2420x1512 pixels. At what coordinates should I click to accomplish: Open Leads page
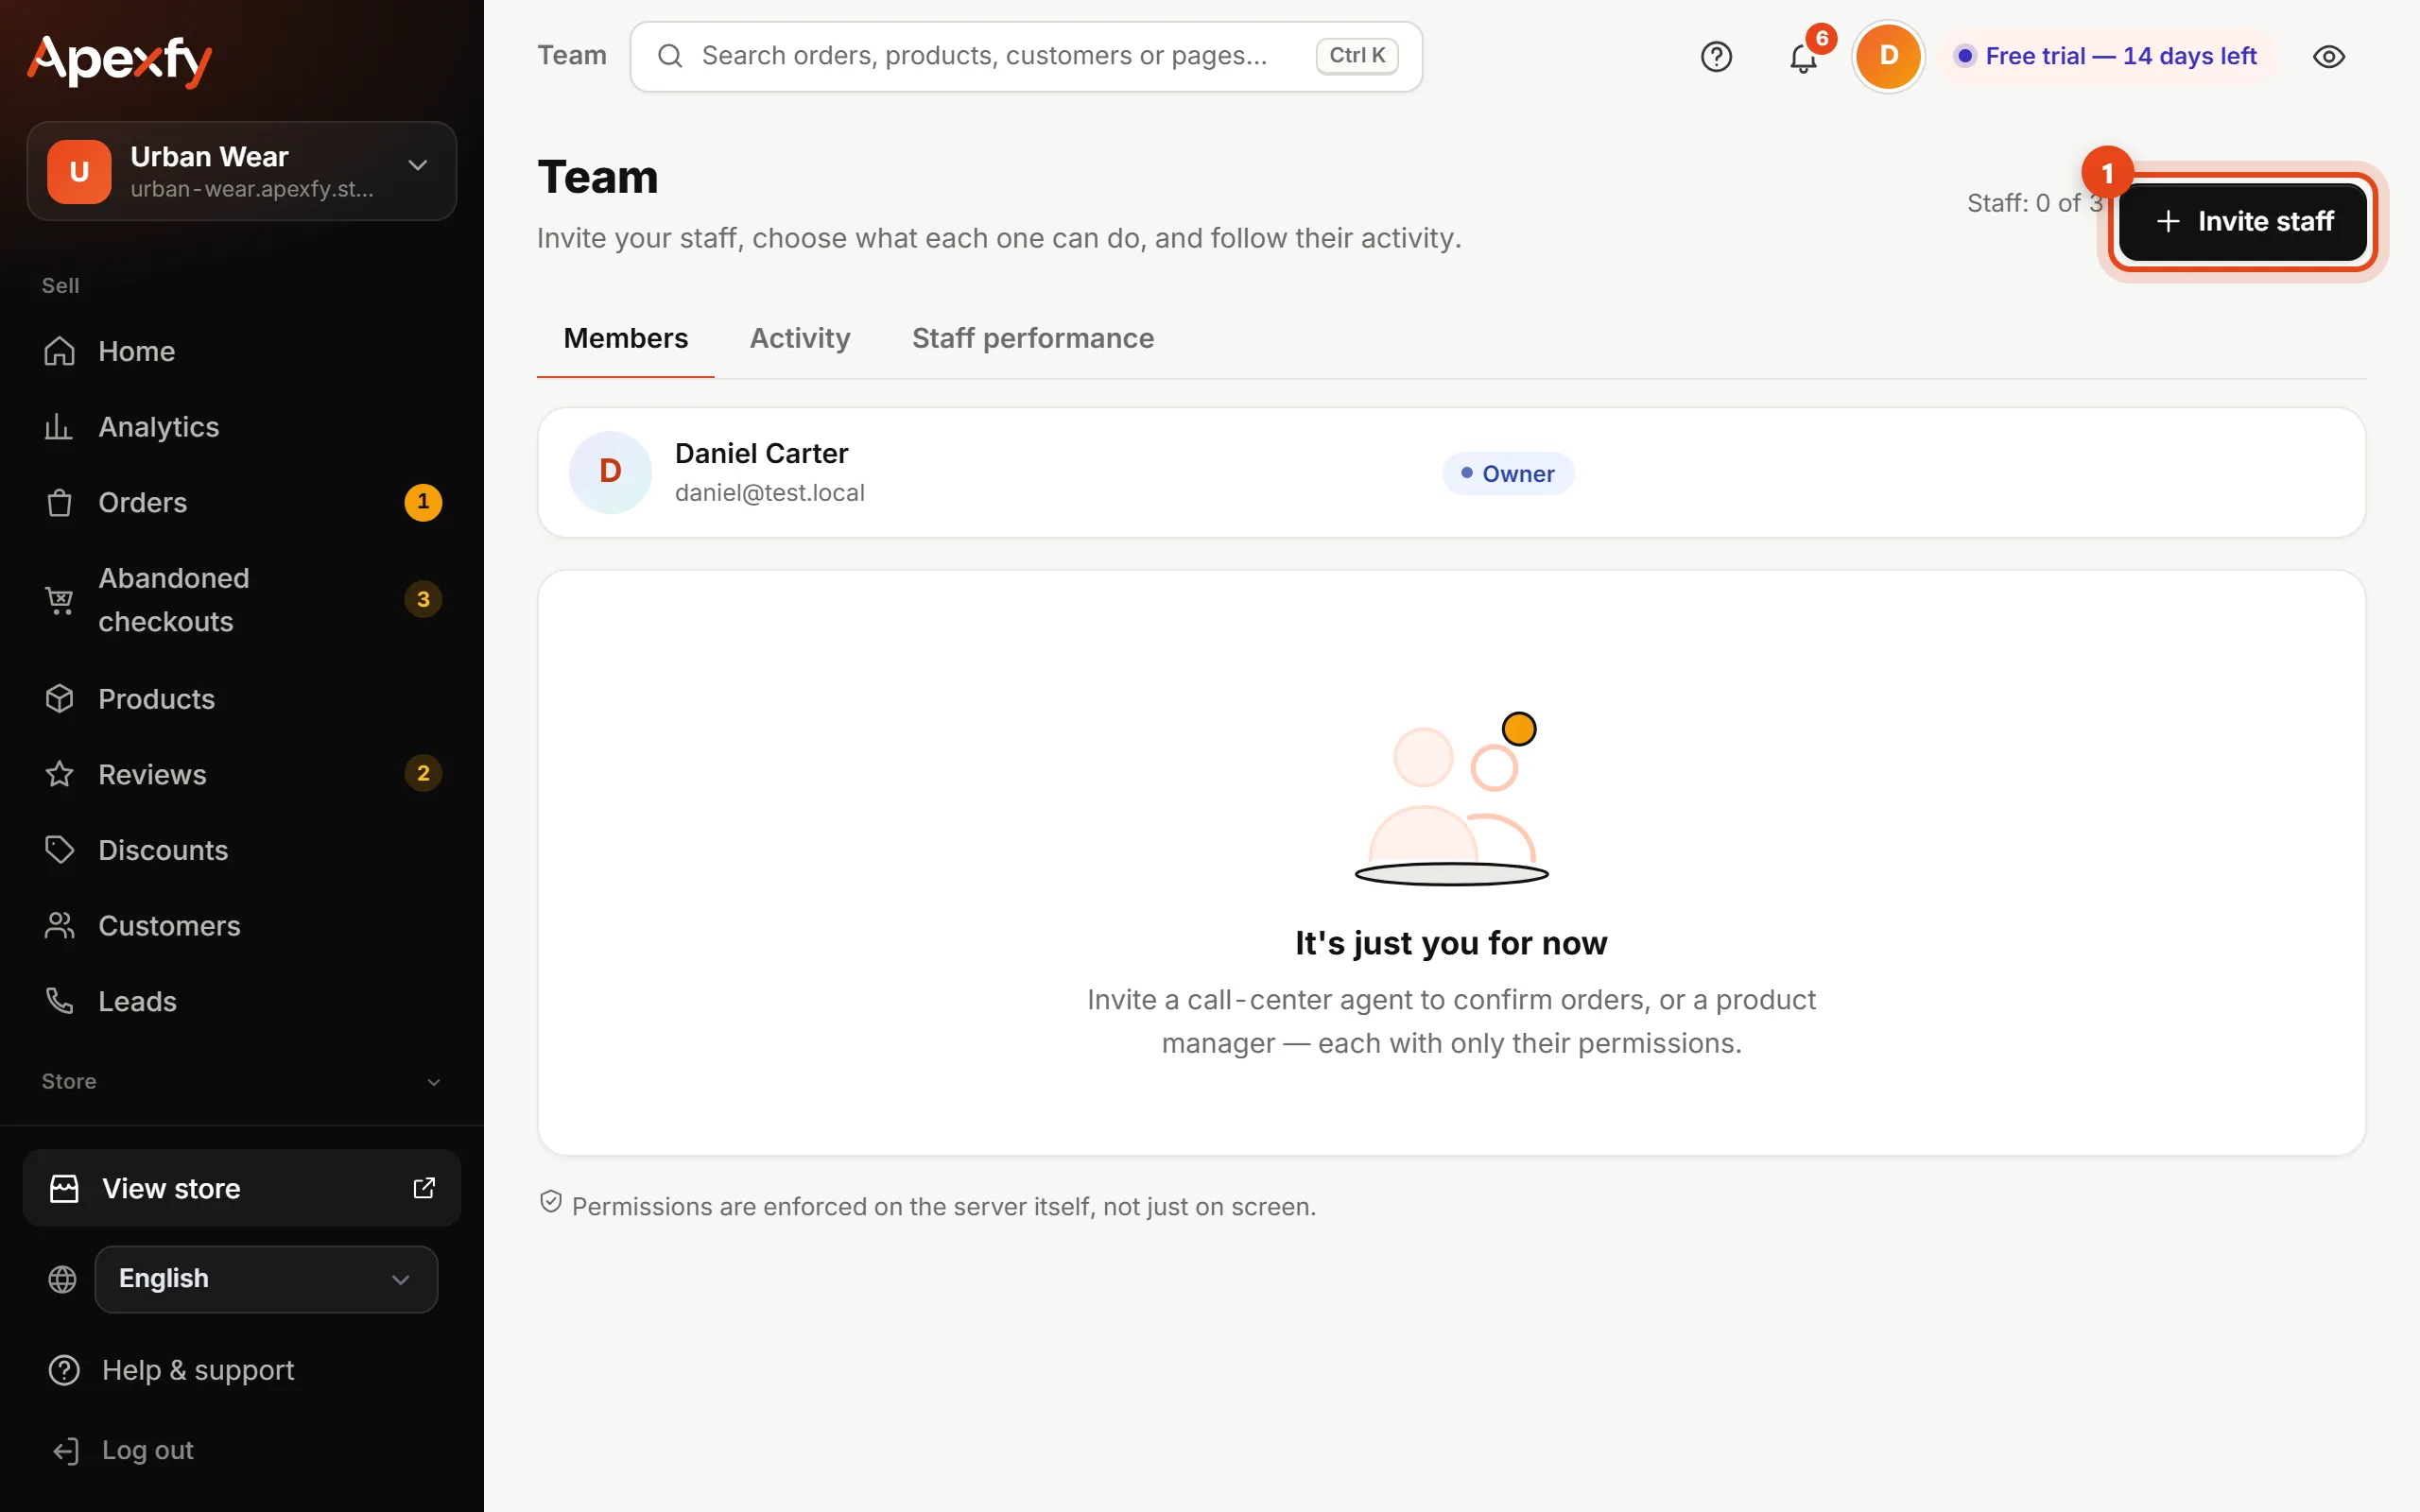tap(242, 1001)
